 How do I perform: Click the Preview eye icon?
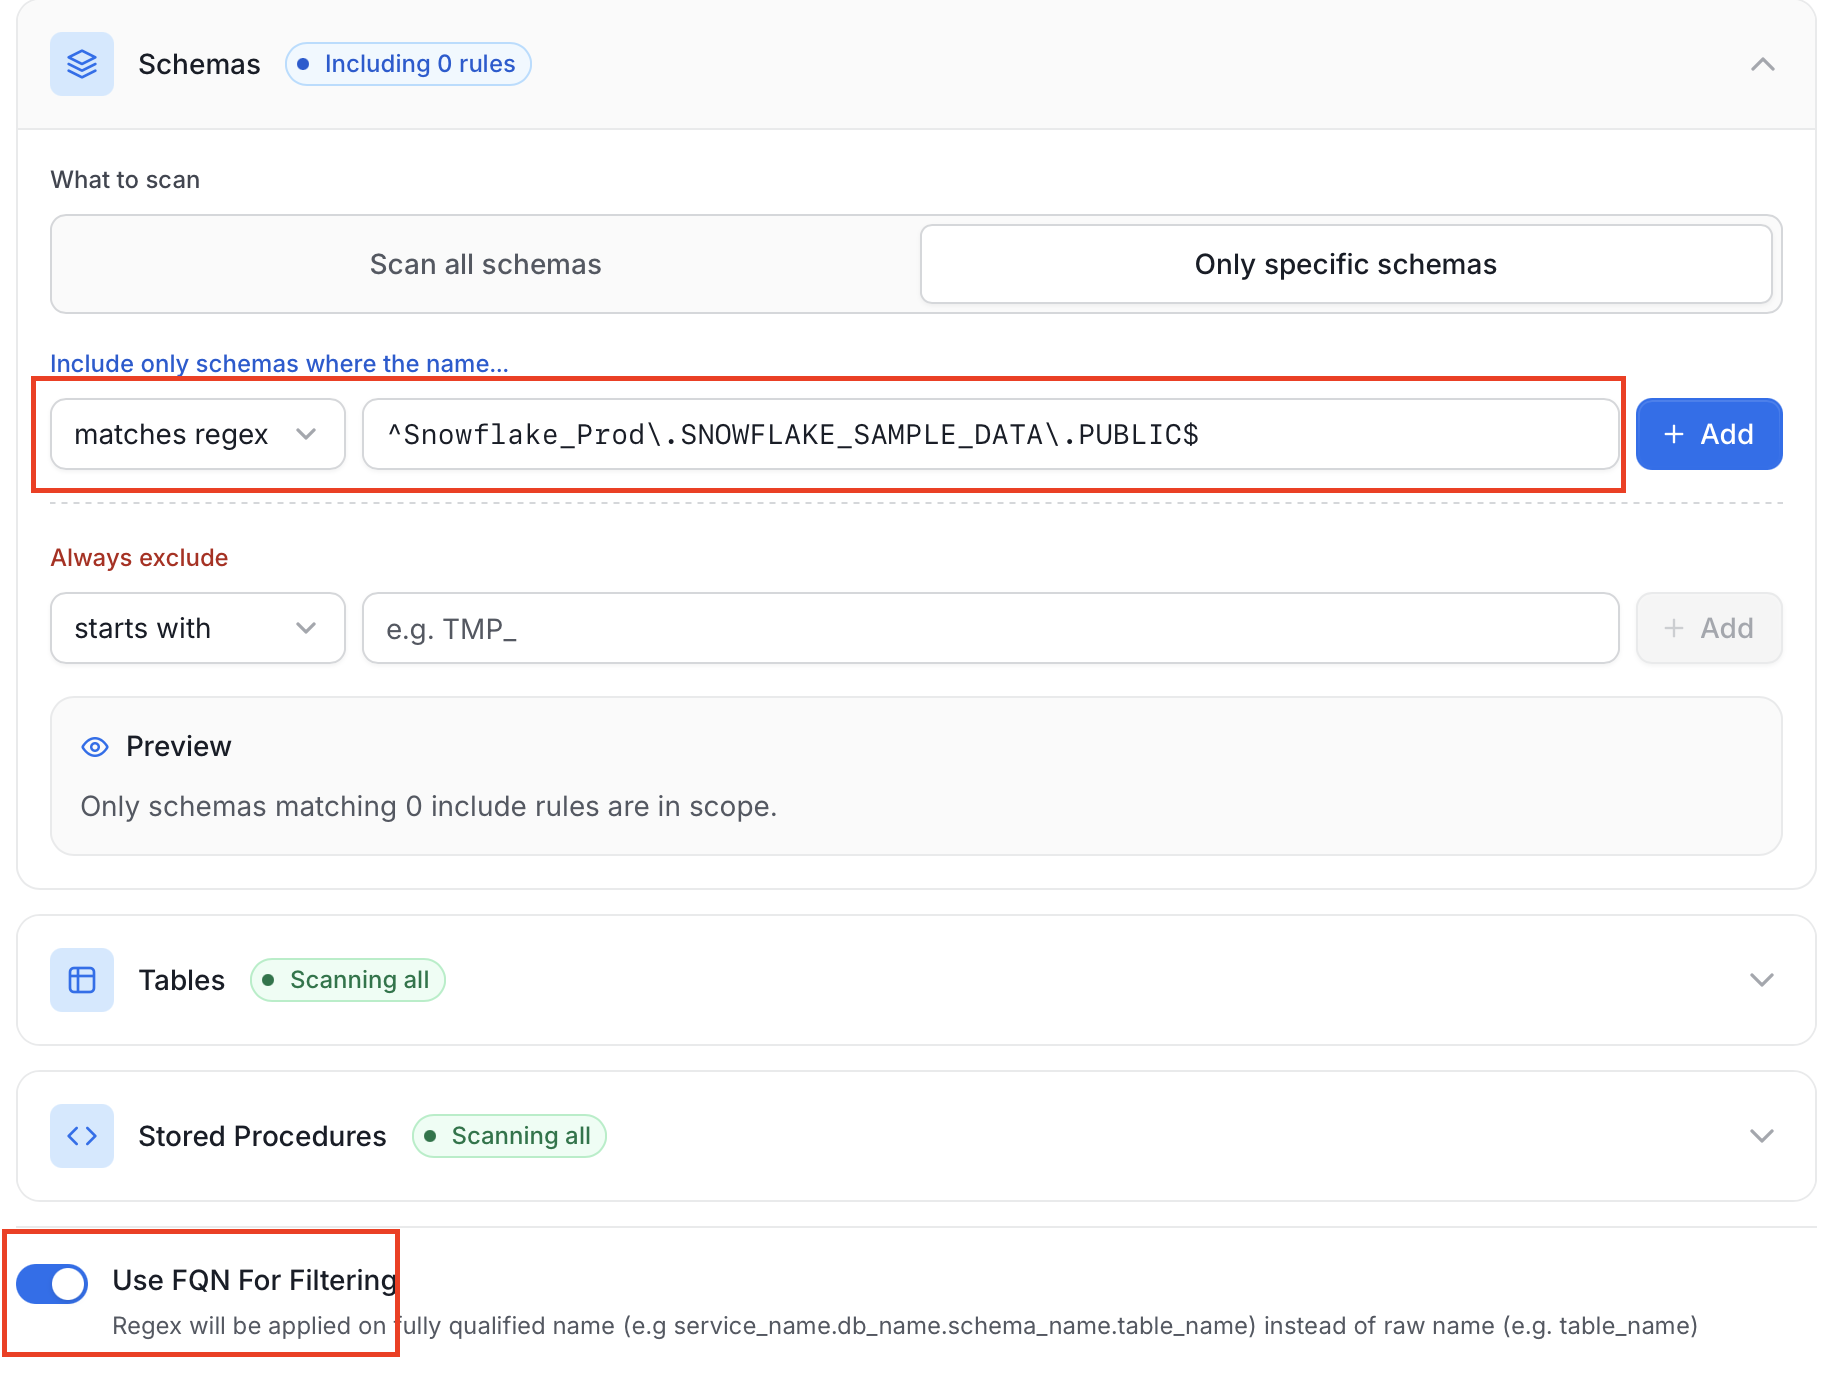pyautogui.click(x=95, y=747)
